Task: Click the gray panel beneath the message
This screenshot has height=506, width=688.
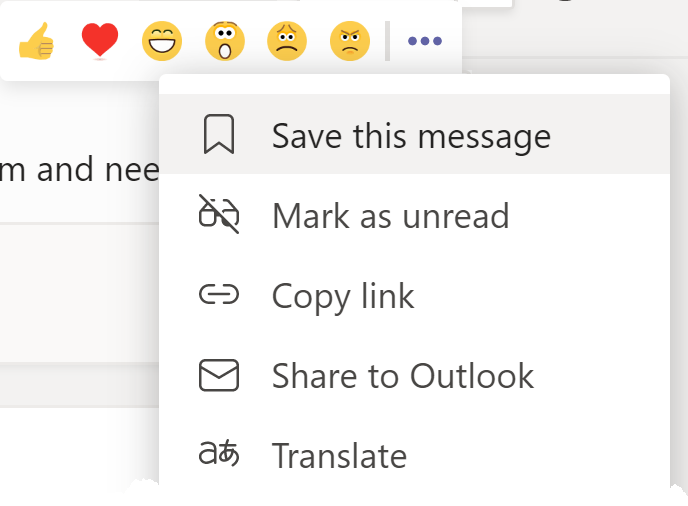Action: point(79,293)
